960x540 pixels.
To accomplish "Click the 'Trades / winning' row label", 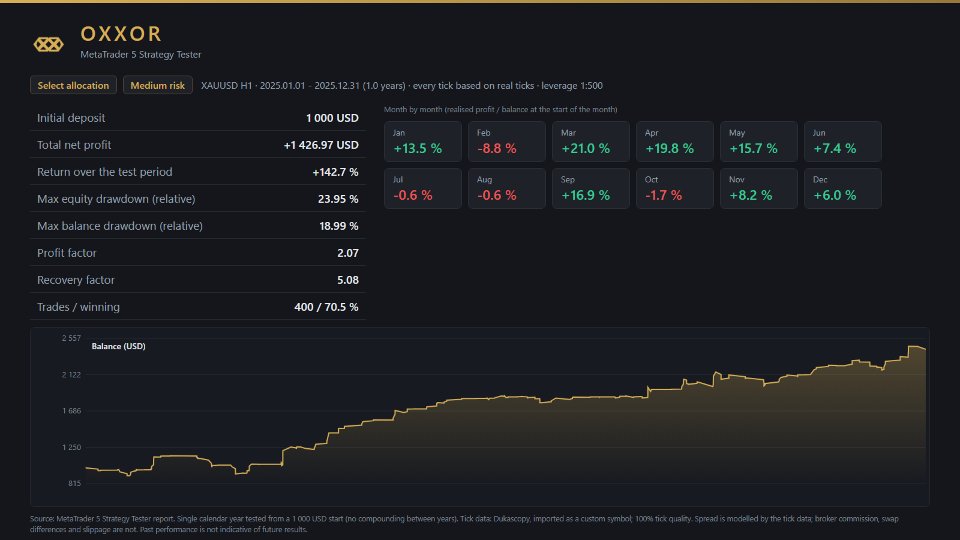I will coord(78,307).
